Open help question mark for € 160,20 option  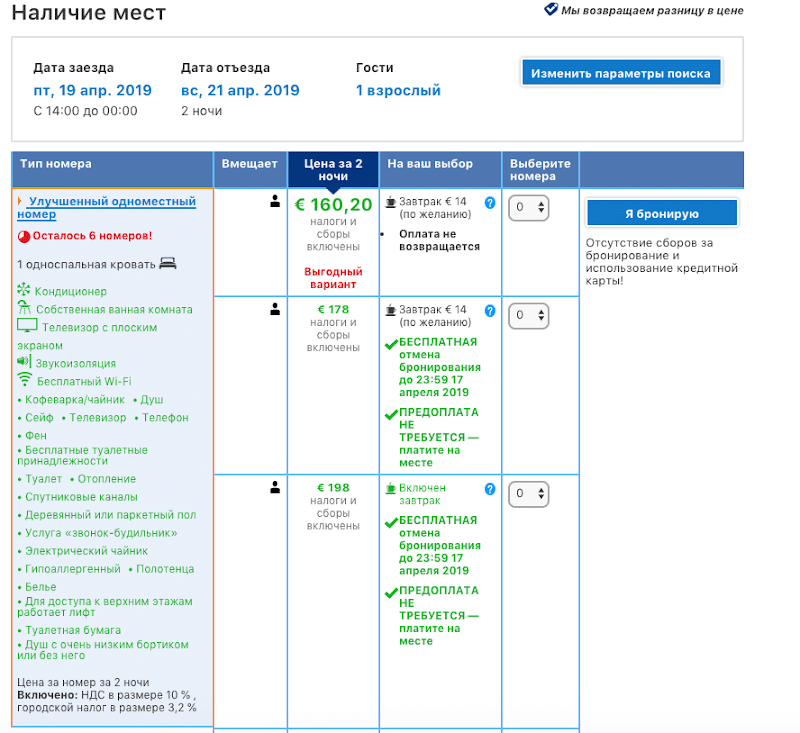pos(490,203)
